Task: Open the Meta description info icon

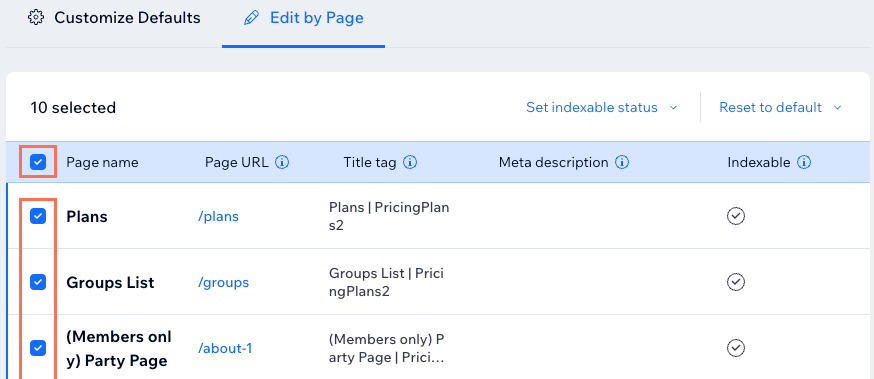Action: tap(622, 163)
